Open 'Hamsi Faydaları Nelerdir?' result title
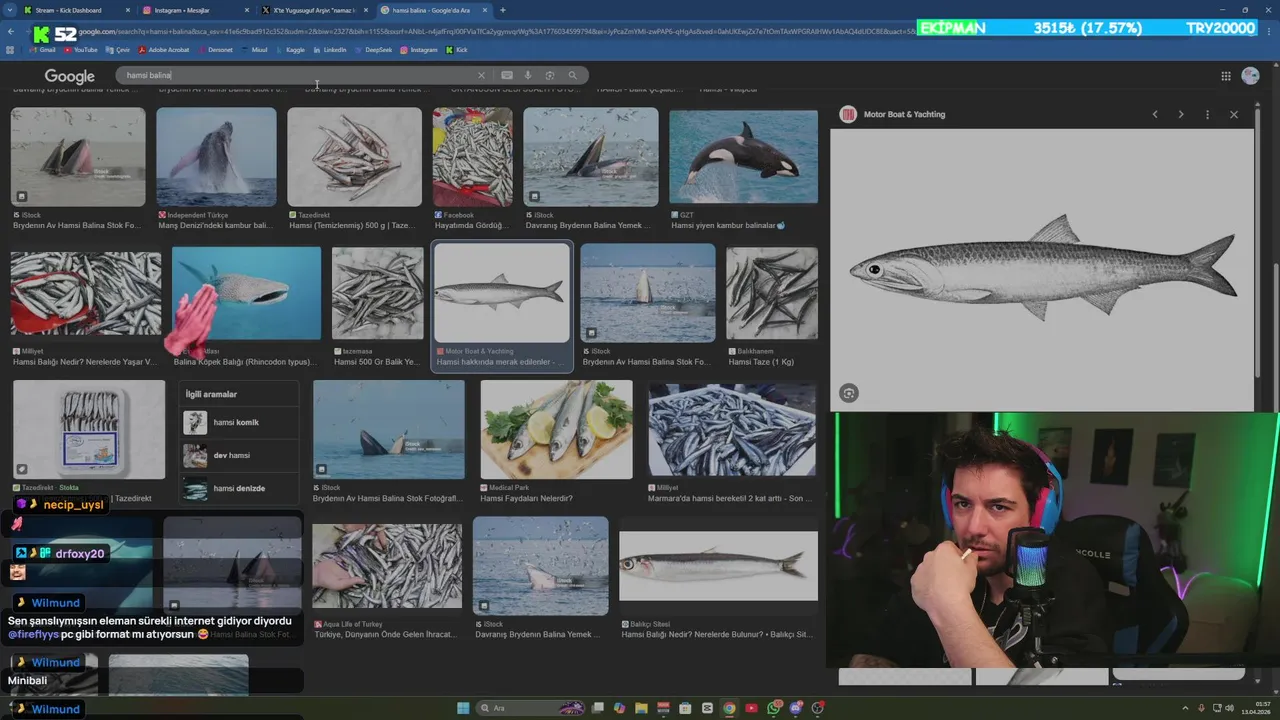The height and width of the screenshot is (720, 1280). click(x=526, y=498)
